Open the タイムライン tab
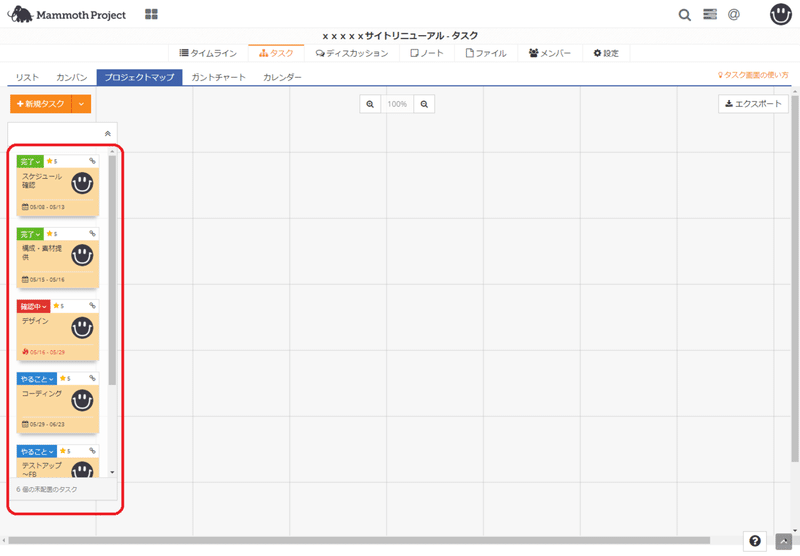 (x=208, y=53)
